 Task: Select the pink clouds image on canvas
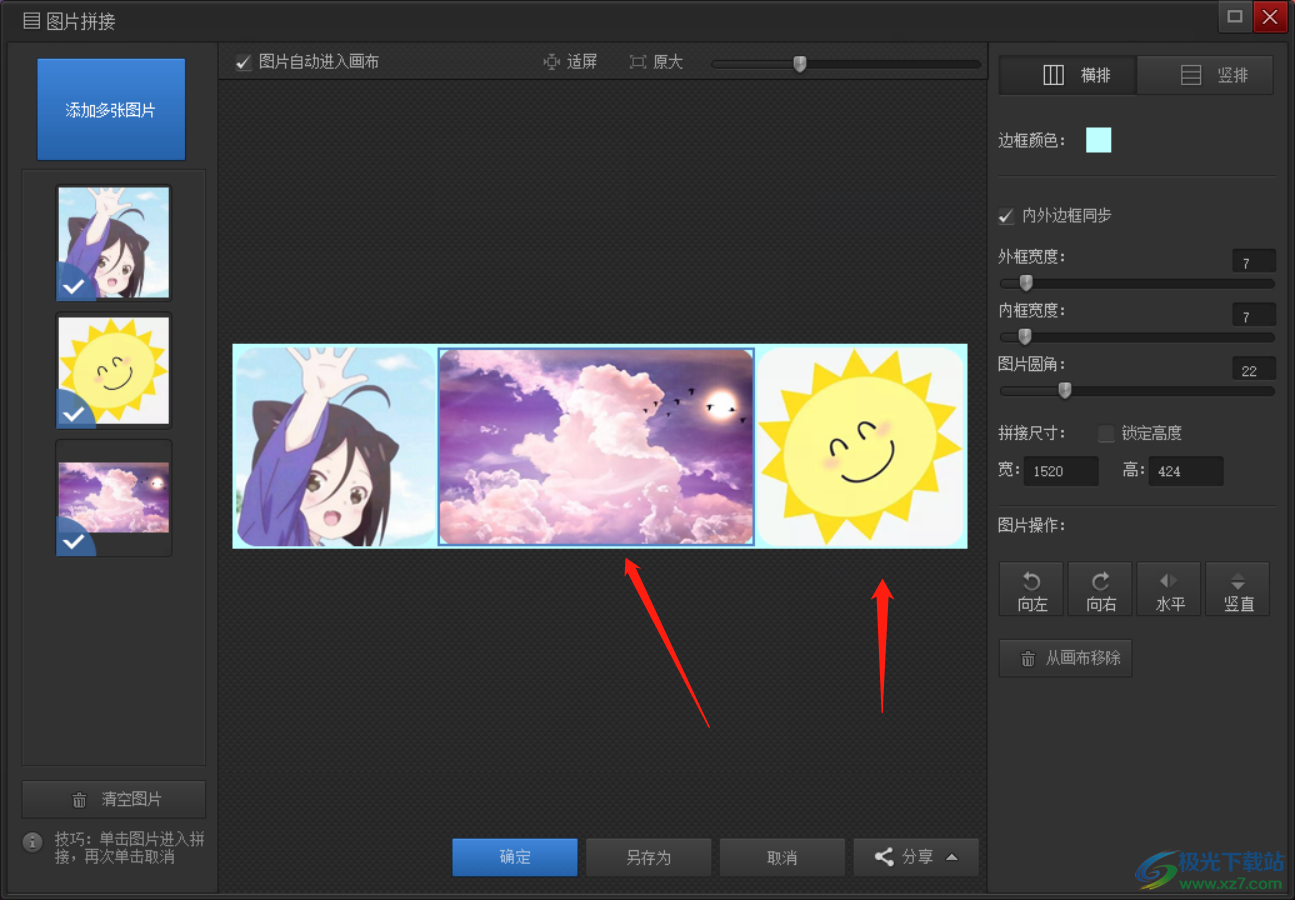pyautogui.click(x=596, y=446)
